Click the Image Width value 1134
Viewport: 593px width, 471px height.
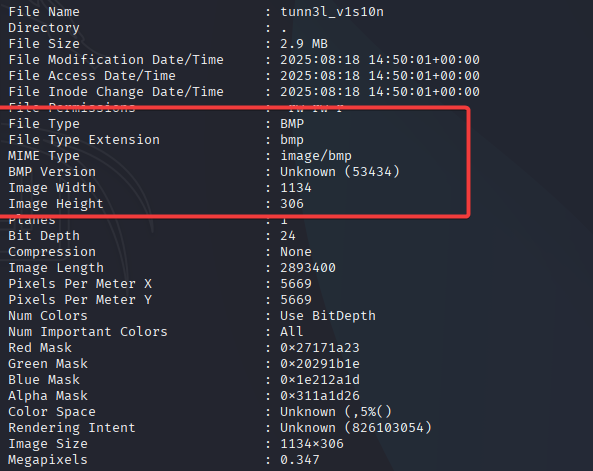pos(296,188)
